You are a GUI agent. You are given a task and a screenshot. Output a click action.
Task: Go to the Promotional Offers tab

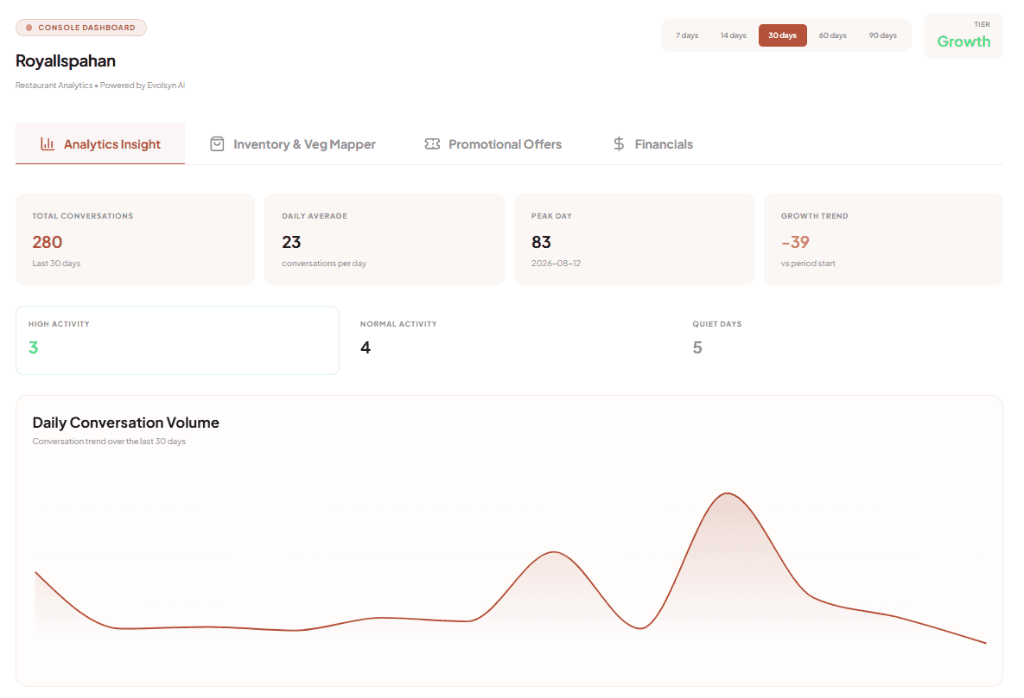(x=493, y=144)
